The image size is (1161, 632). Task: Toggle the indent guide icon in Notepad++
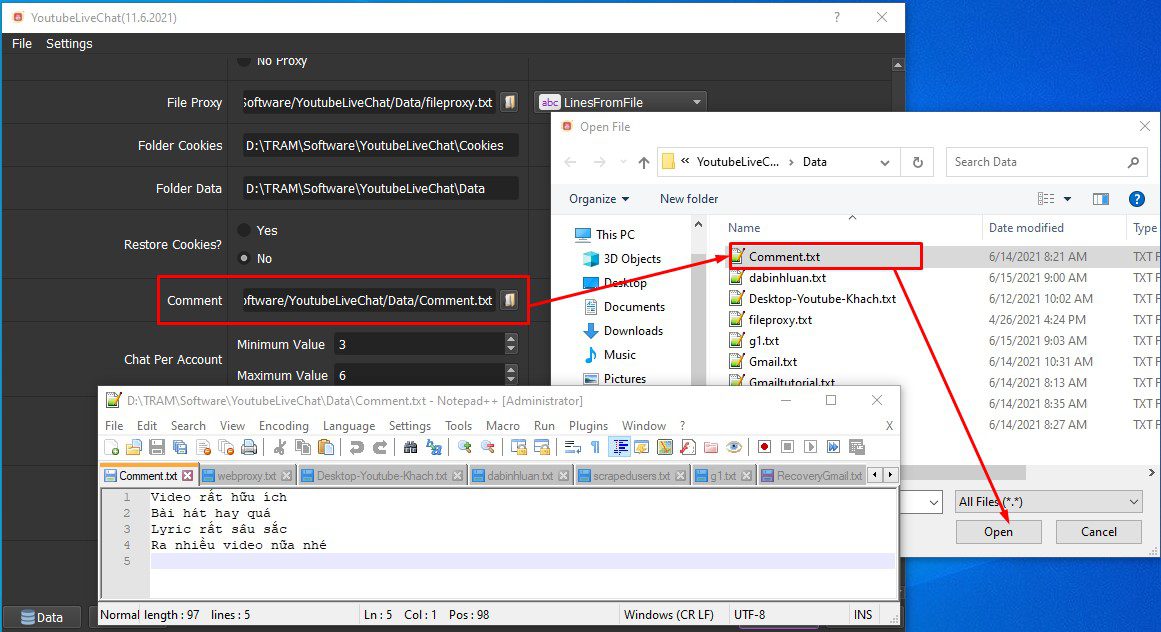[x=619, y=447]
